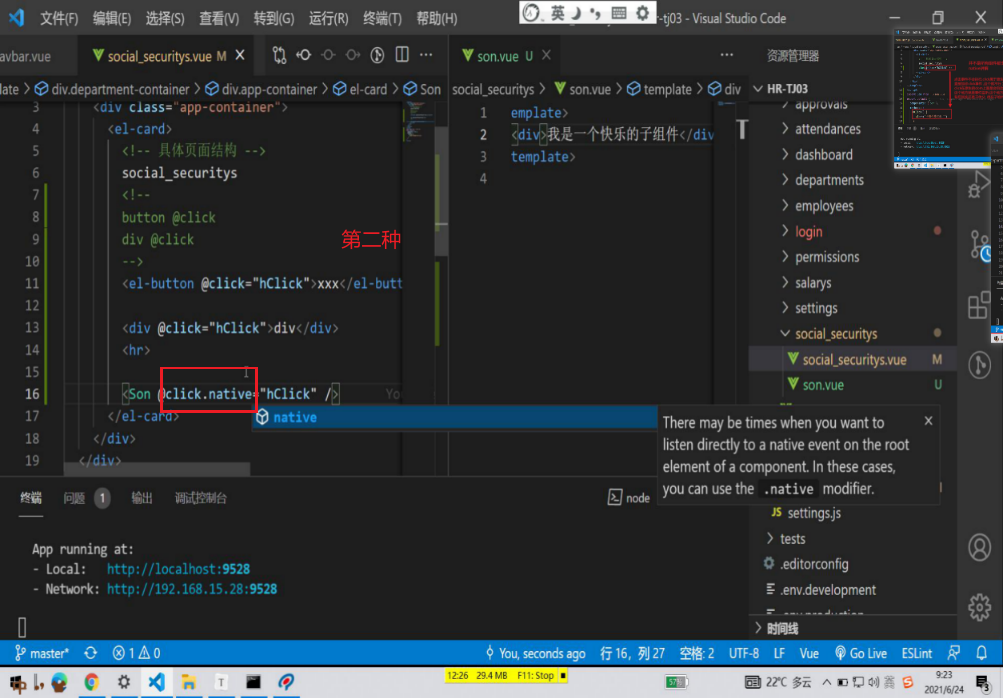The height and width of the screenshot is (698, 1003).
Task: Switch to the 输出 panel tab
Action: (x=142, y=498)
